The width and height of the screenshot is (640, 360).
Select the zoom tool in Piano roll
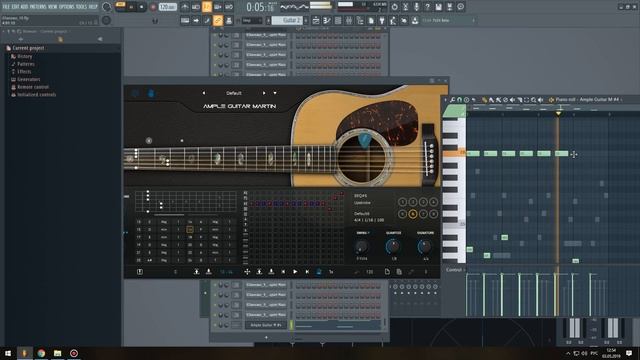coord(533,100)
